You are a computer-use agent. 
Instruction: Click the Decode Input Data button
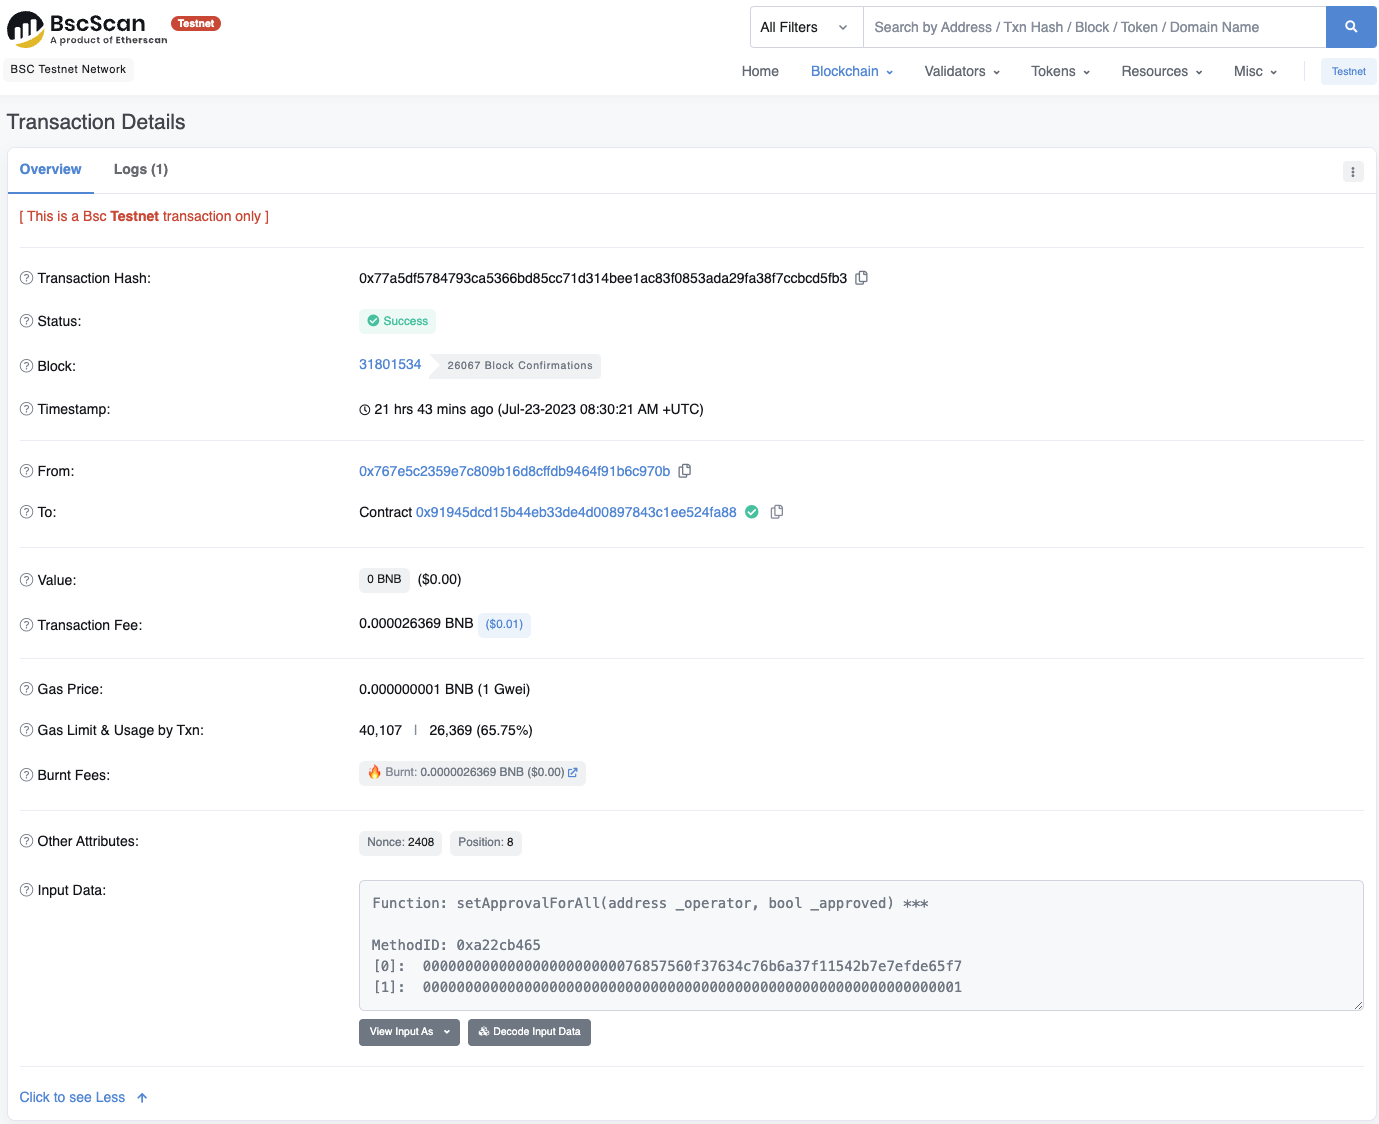point(529,1032)
